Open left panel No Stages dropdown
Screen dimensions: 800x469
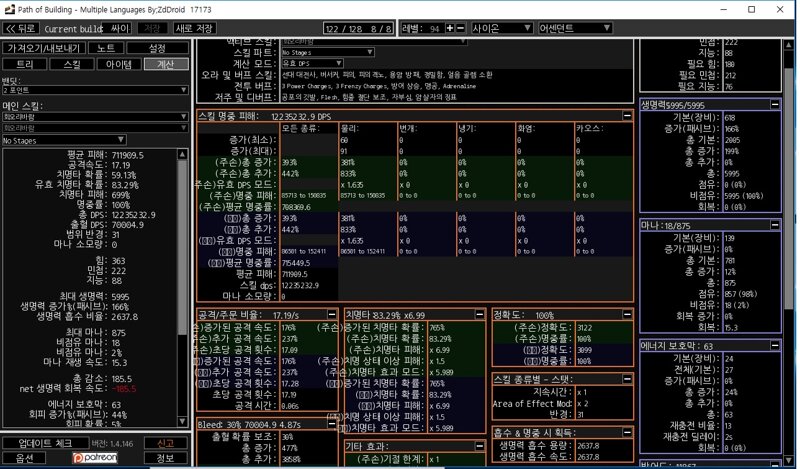pos(64,140)
